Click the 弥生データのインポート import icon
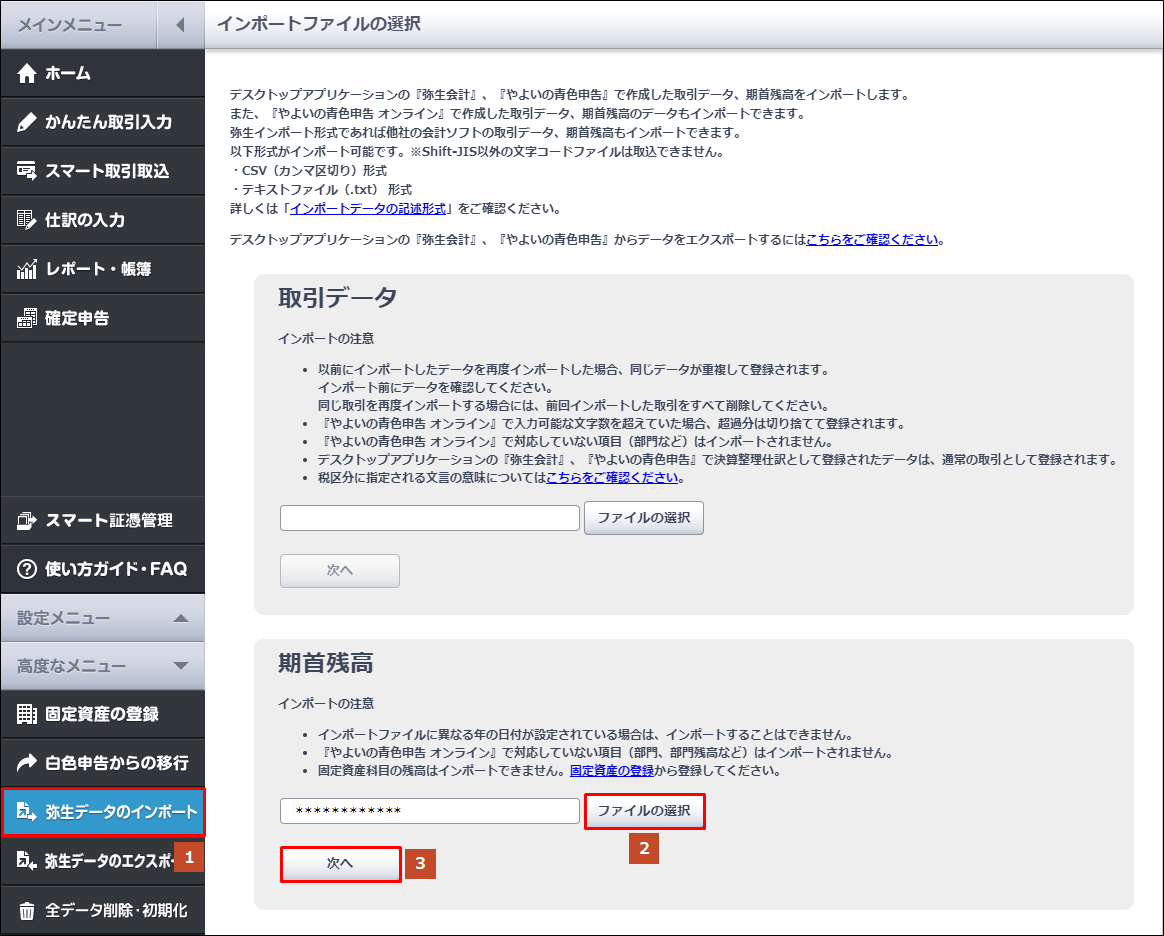The width and height of the screenshot is (1164, 936). 27,812
